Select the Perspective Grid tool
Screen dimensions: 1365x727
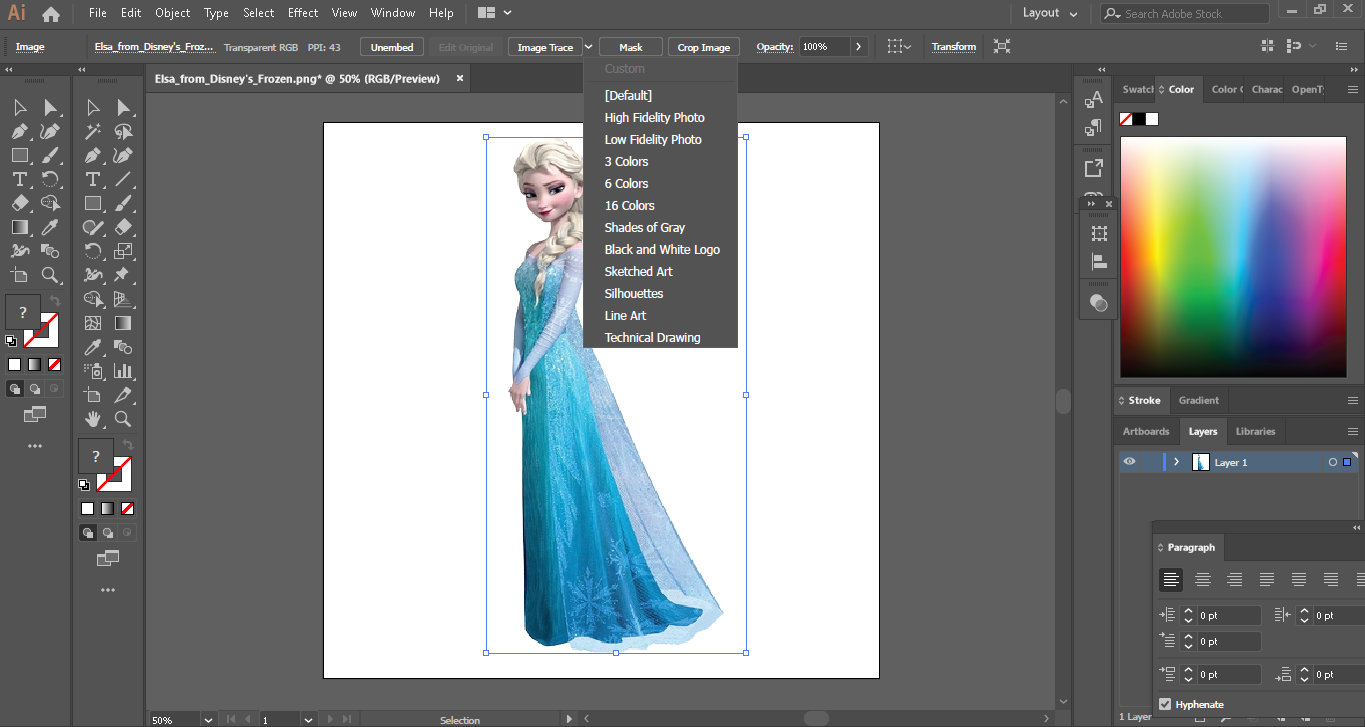point(123,299)
